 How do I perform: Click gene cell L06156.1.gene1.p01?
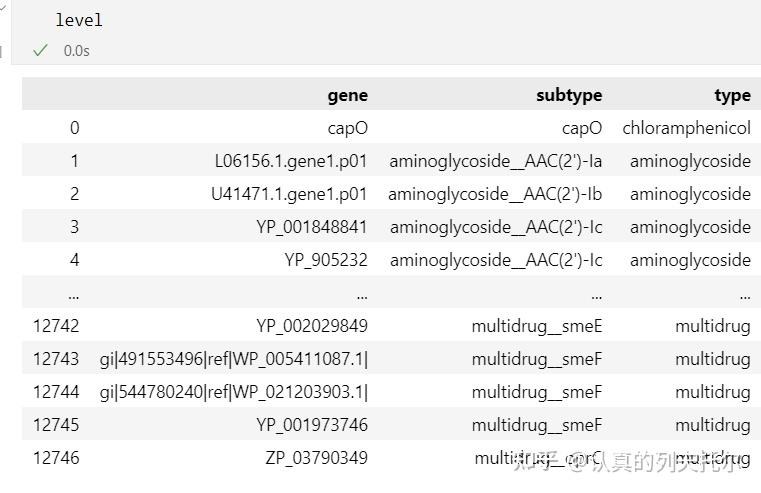[291, 161]
